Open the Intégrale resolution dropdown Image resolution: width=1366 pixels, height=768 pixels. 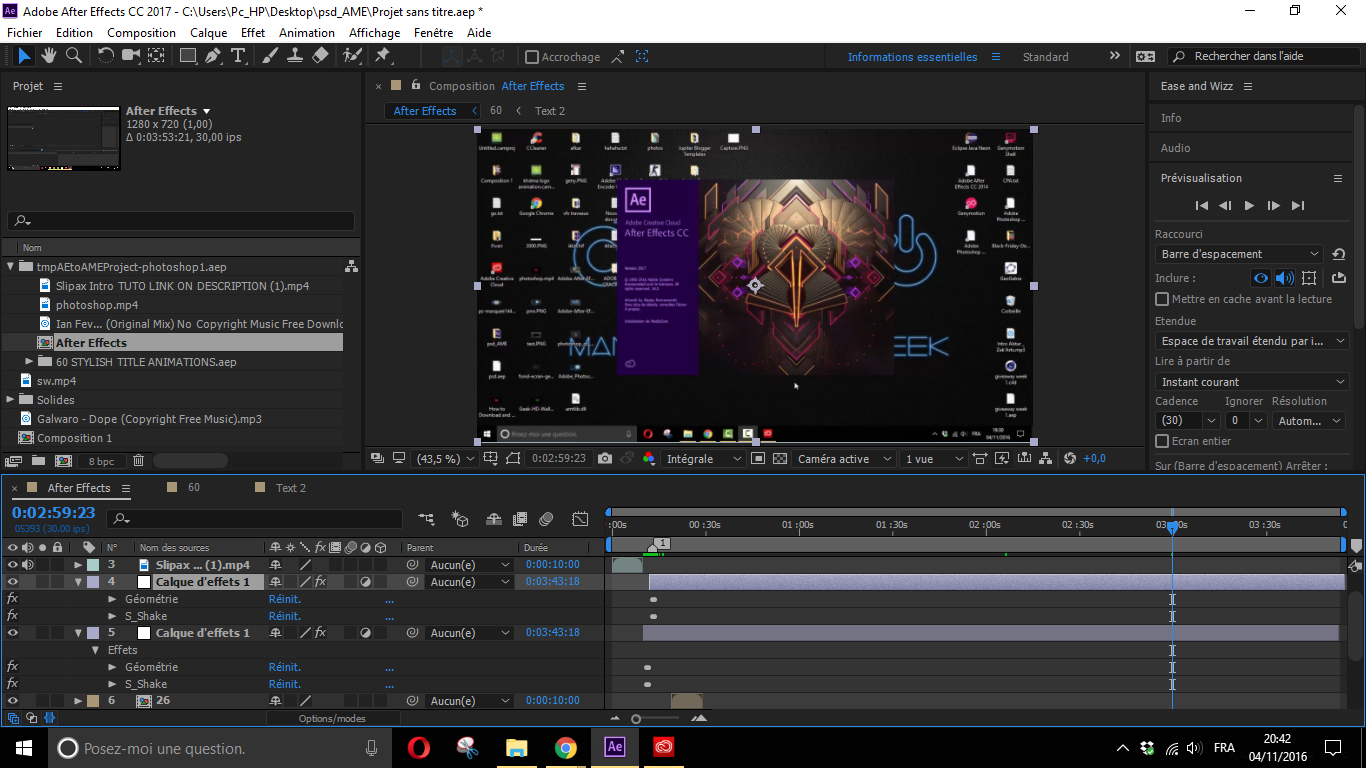point(705,459)
